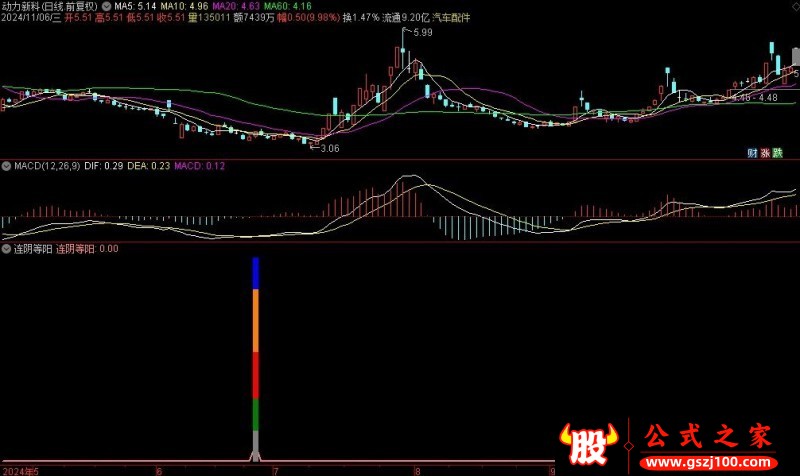Click the month 7 time axis marker
Screen dimensions: 800x476
point(276,471)
